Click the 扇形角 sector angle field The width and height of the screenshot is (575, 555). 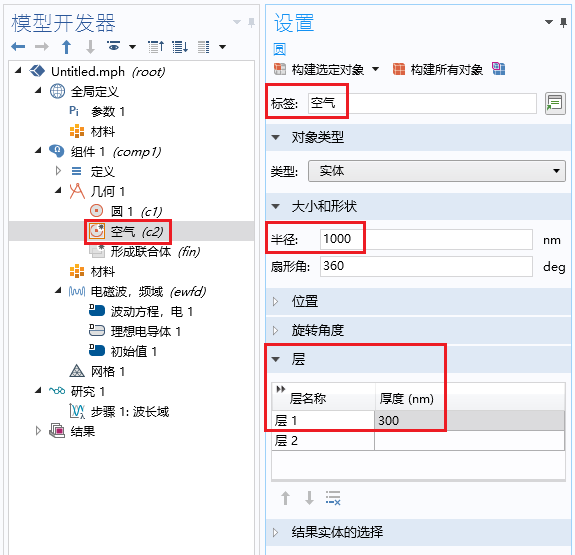[426, 266]
